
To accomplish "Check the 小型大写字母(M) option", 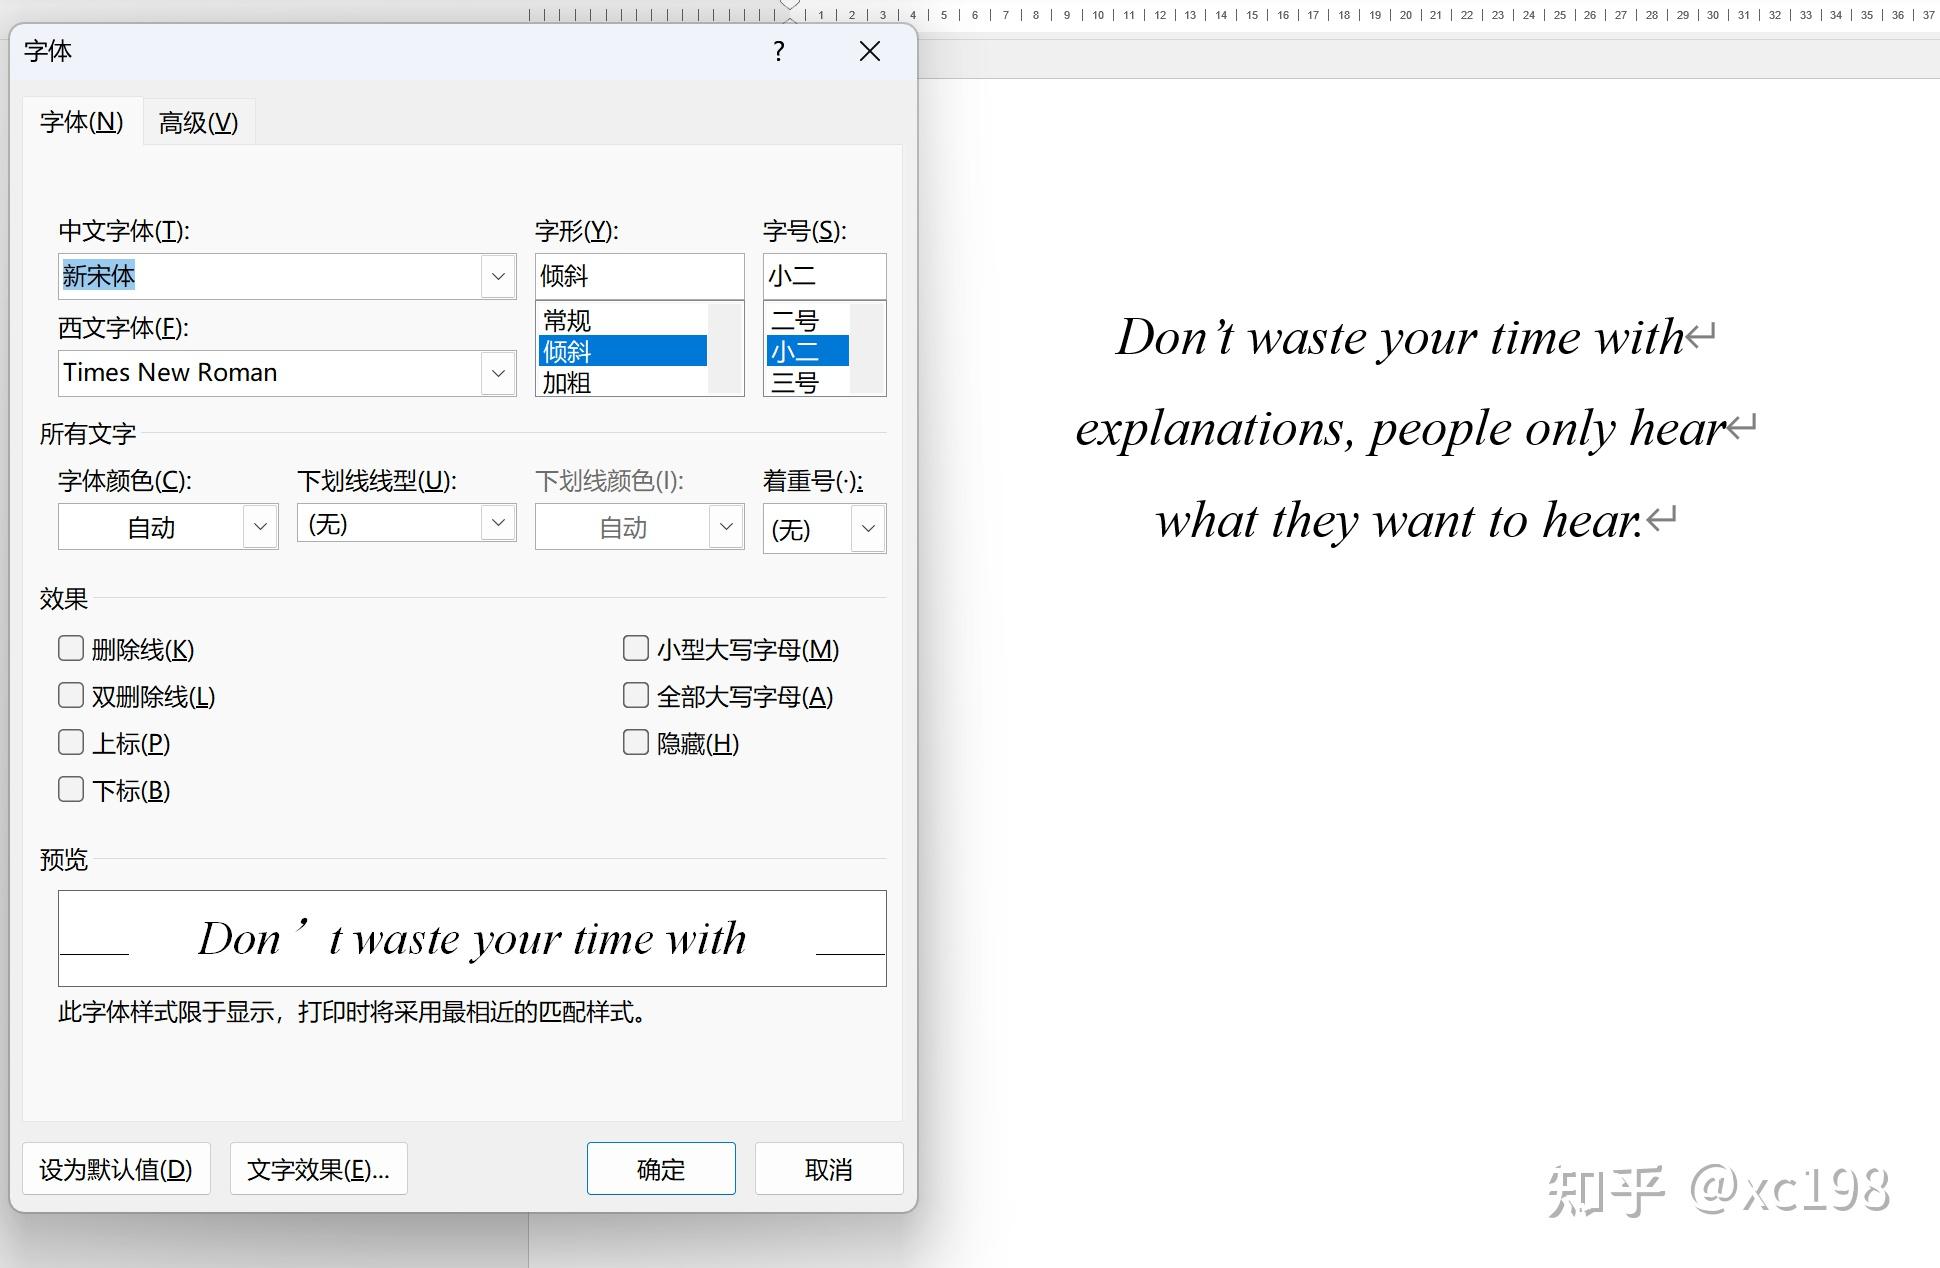I will click(x=636, y=649).
